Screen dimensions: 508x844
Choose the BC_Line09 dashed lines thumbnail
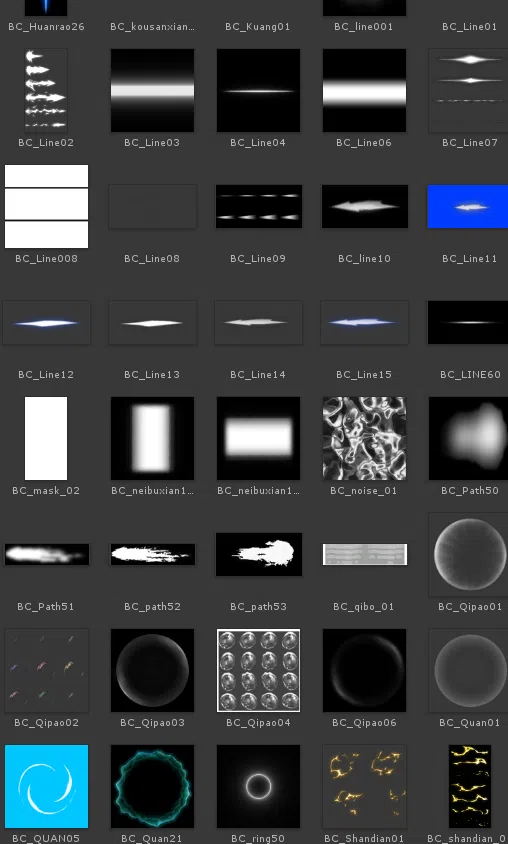click(258, 206)
